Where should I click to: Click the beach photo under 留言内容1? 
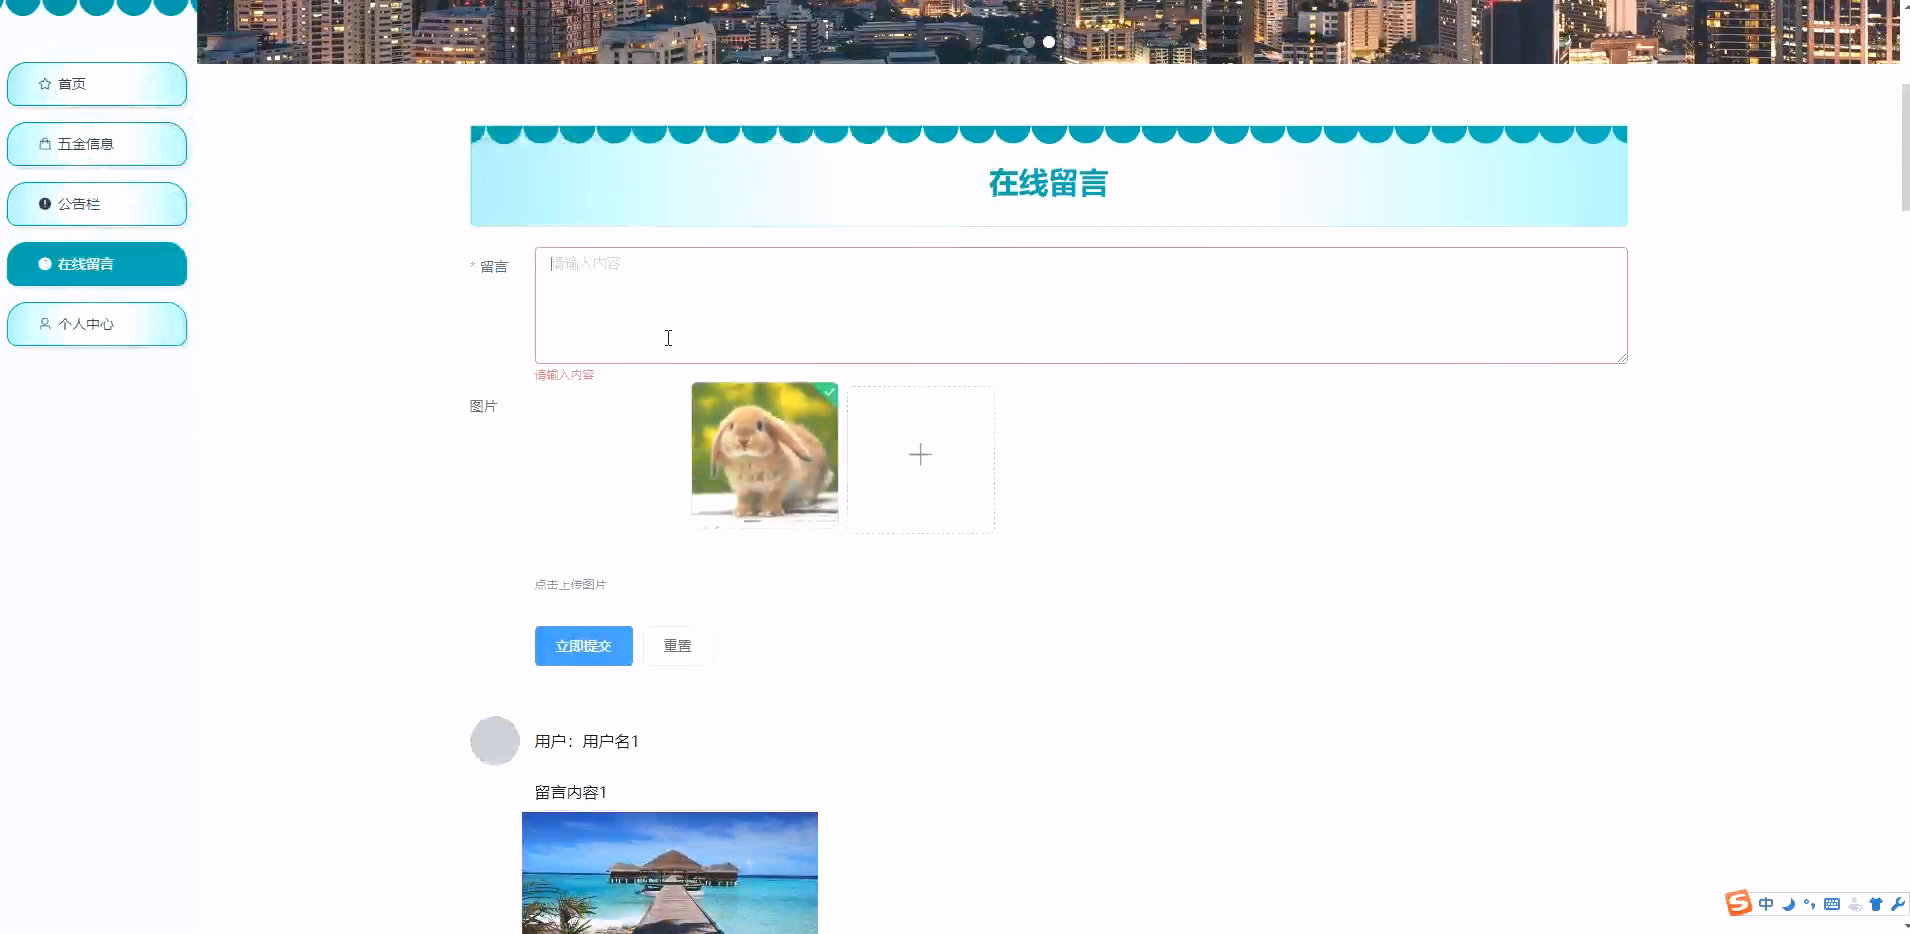click(670, 872)
